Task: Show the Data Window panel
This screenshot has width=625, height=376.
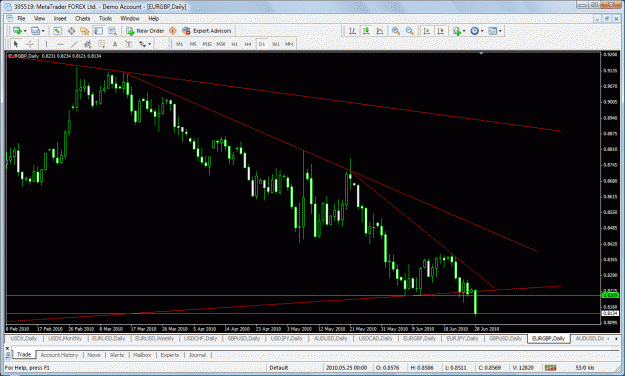Action: (71, 31)
